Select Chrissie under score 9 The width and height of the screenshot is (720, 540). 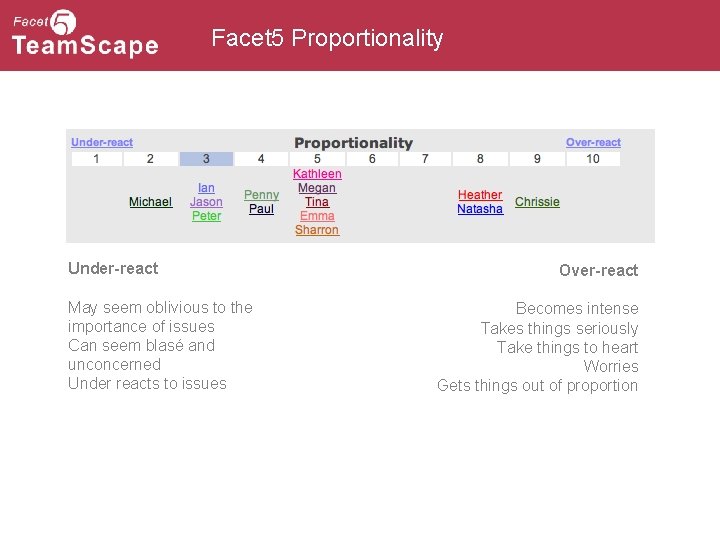click(537, 202)
